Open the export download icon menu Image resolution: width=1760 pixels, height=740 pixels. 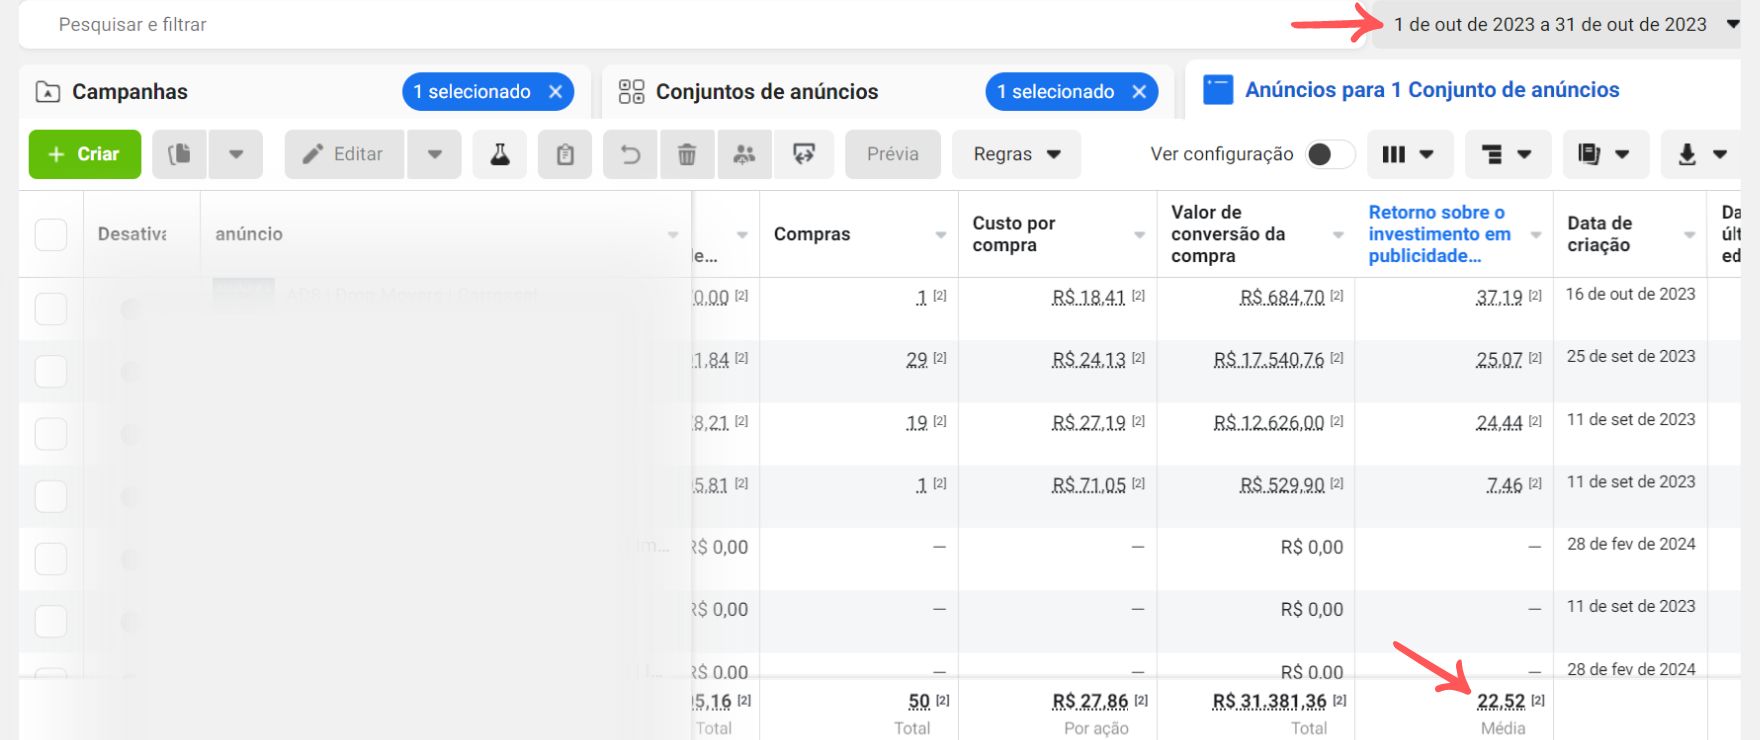pos(1700,154)
